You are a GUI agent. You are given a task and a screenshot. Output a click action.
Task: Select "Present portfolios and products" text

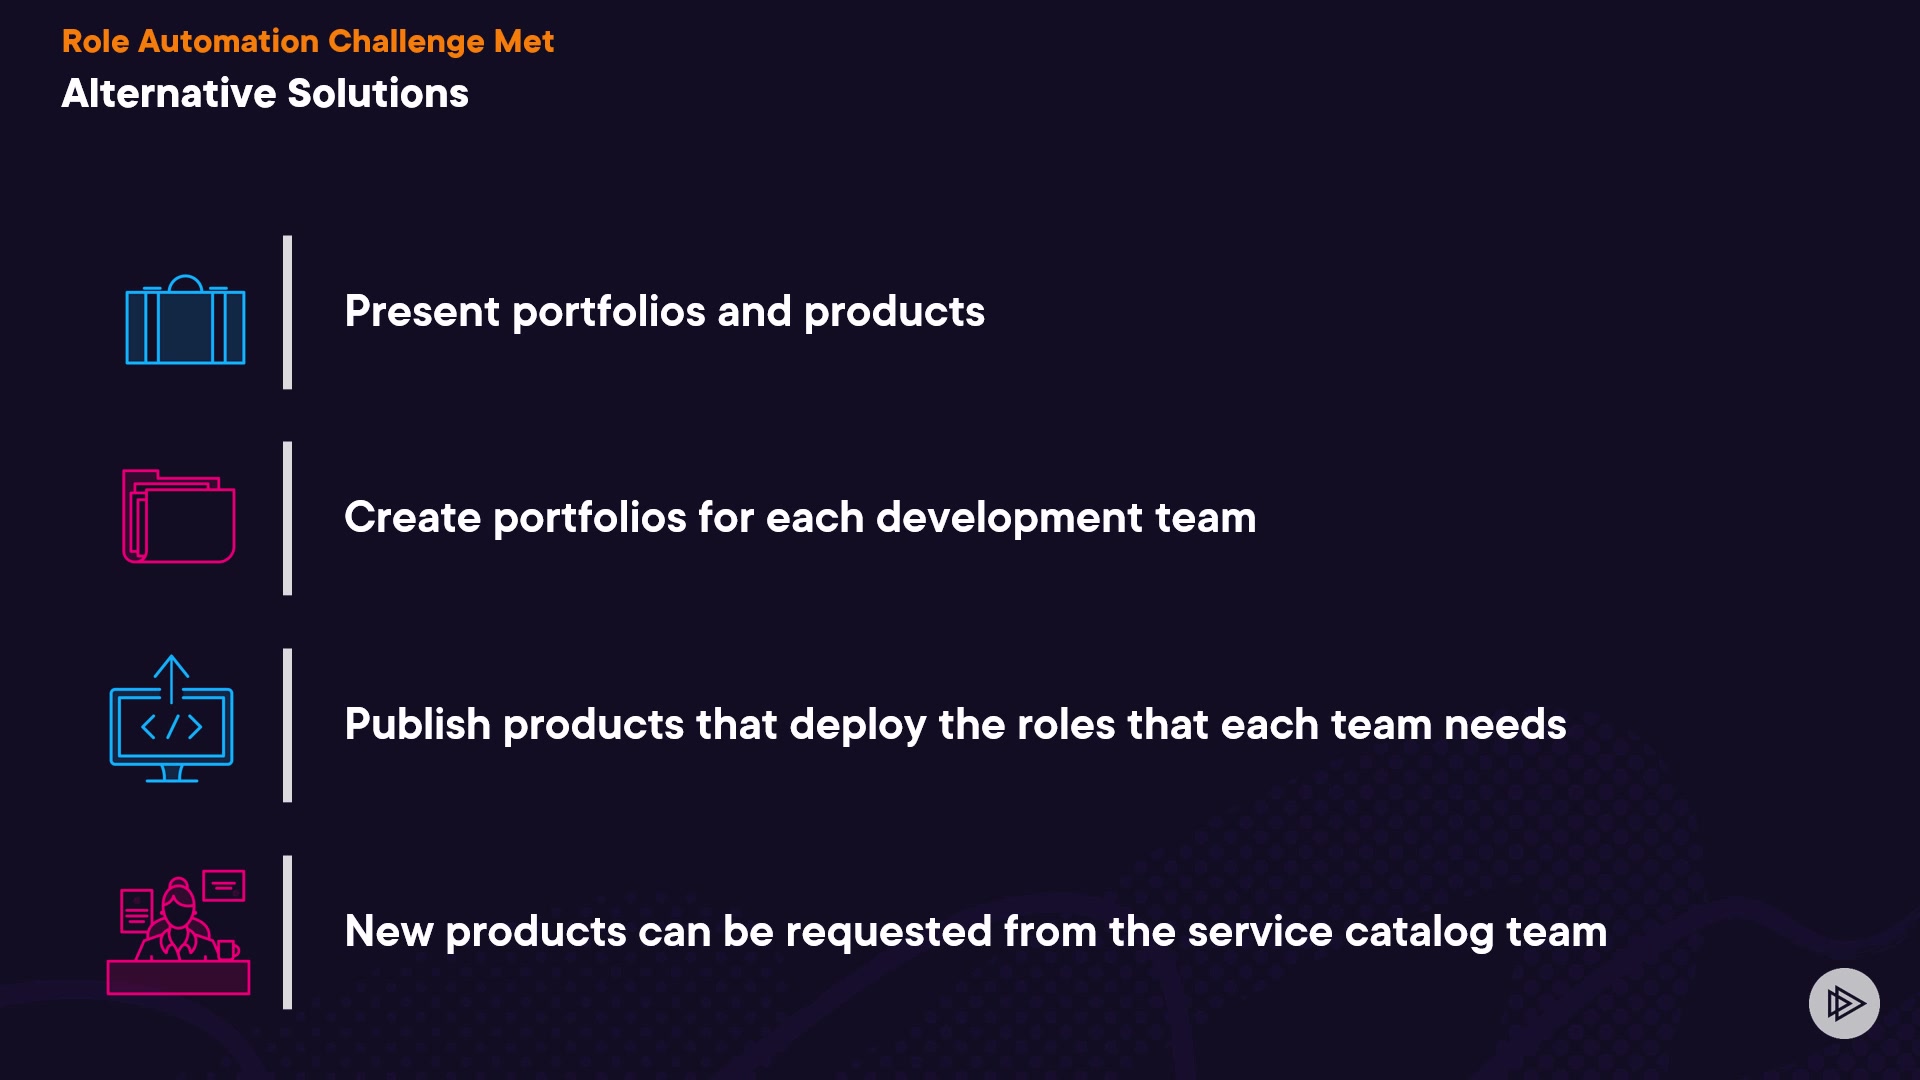664,311
